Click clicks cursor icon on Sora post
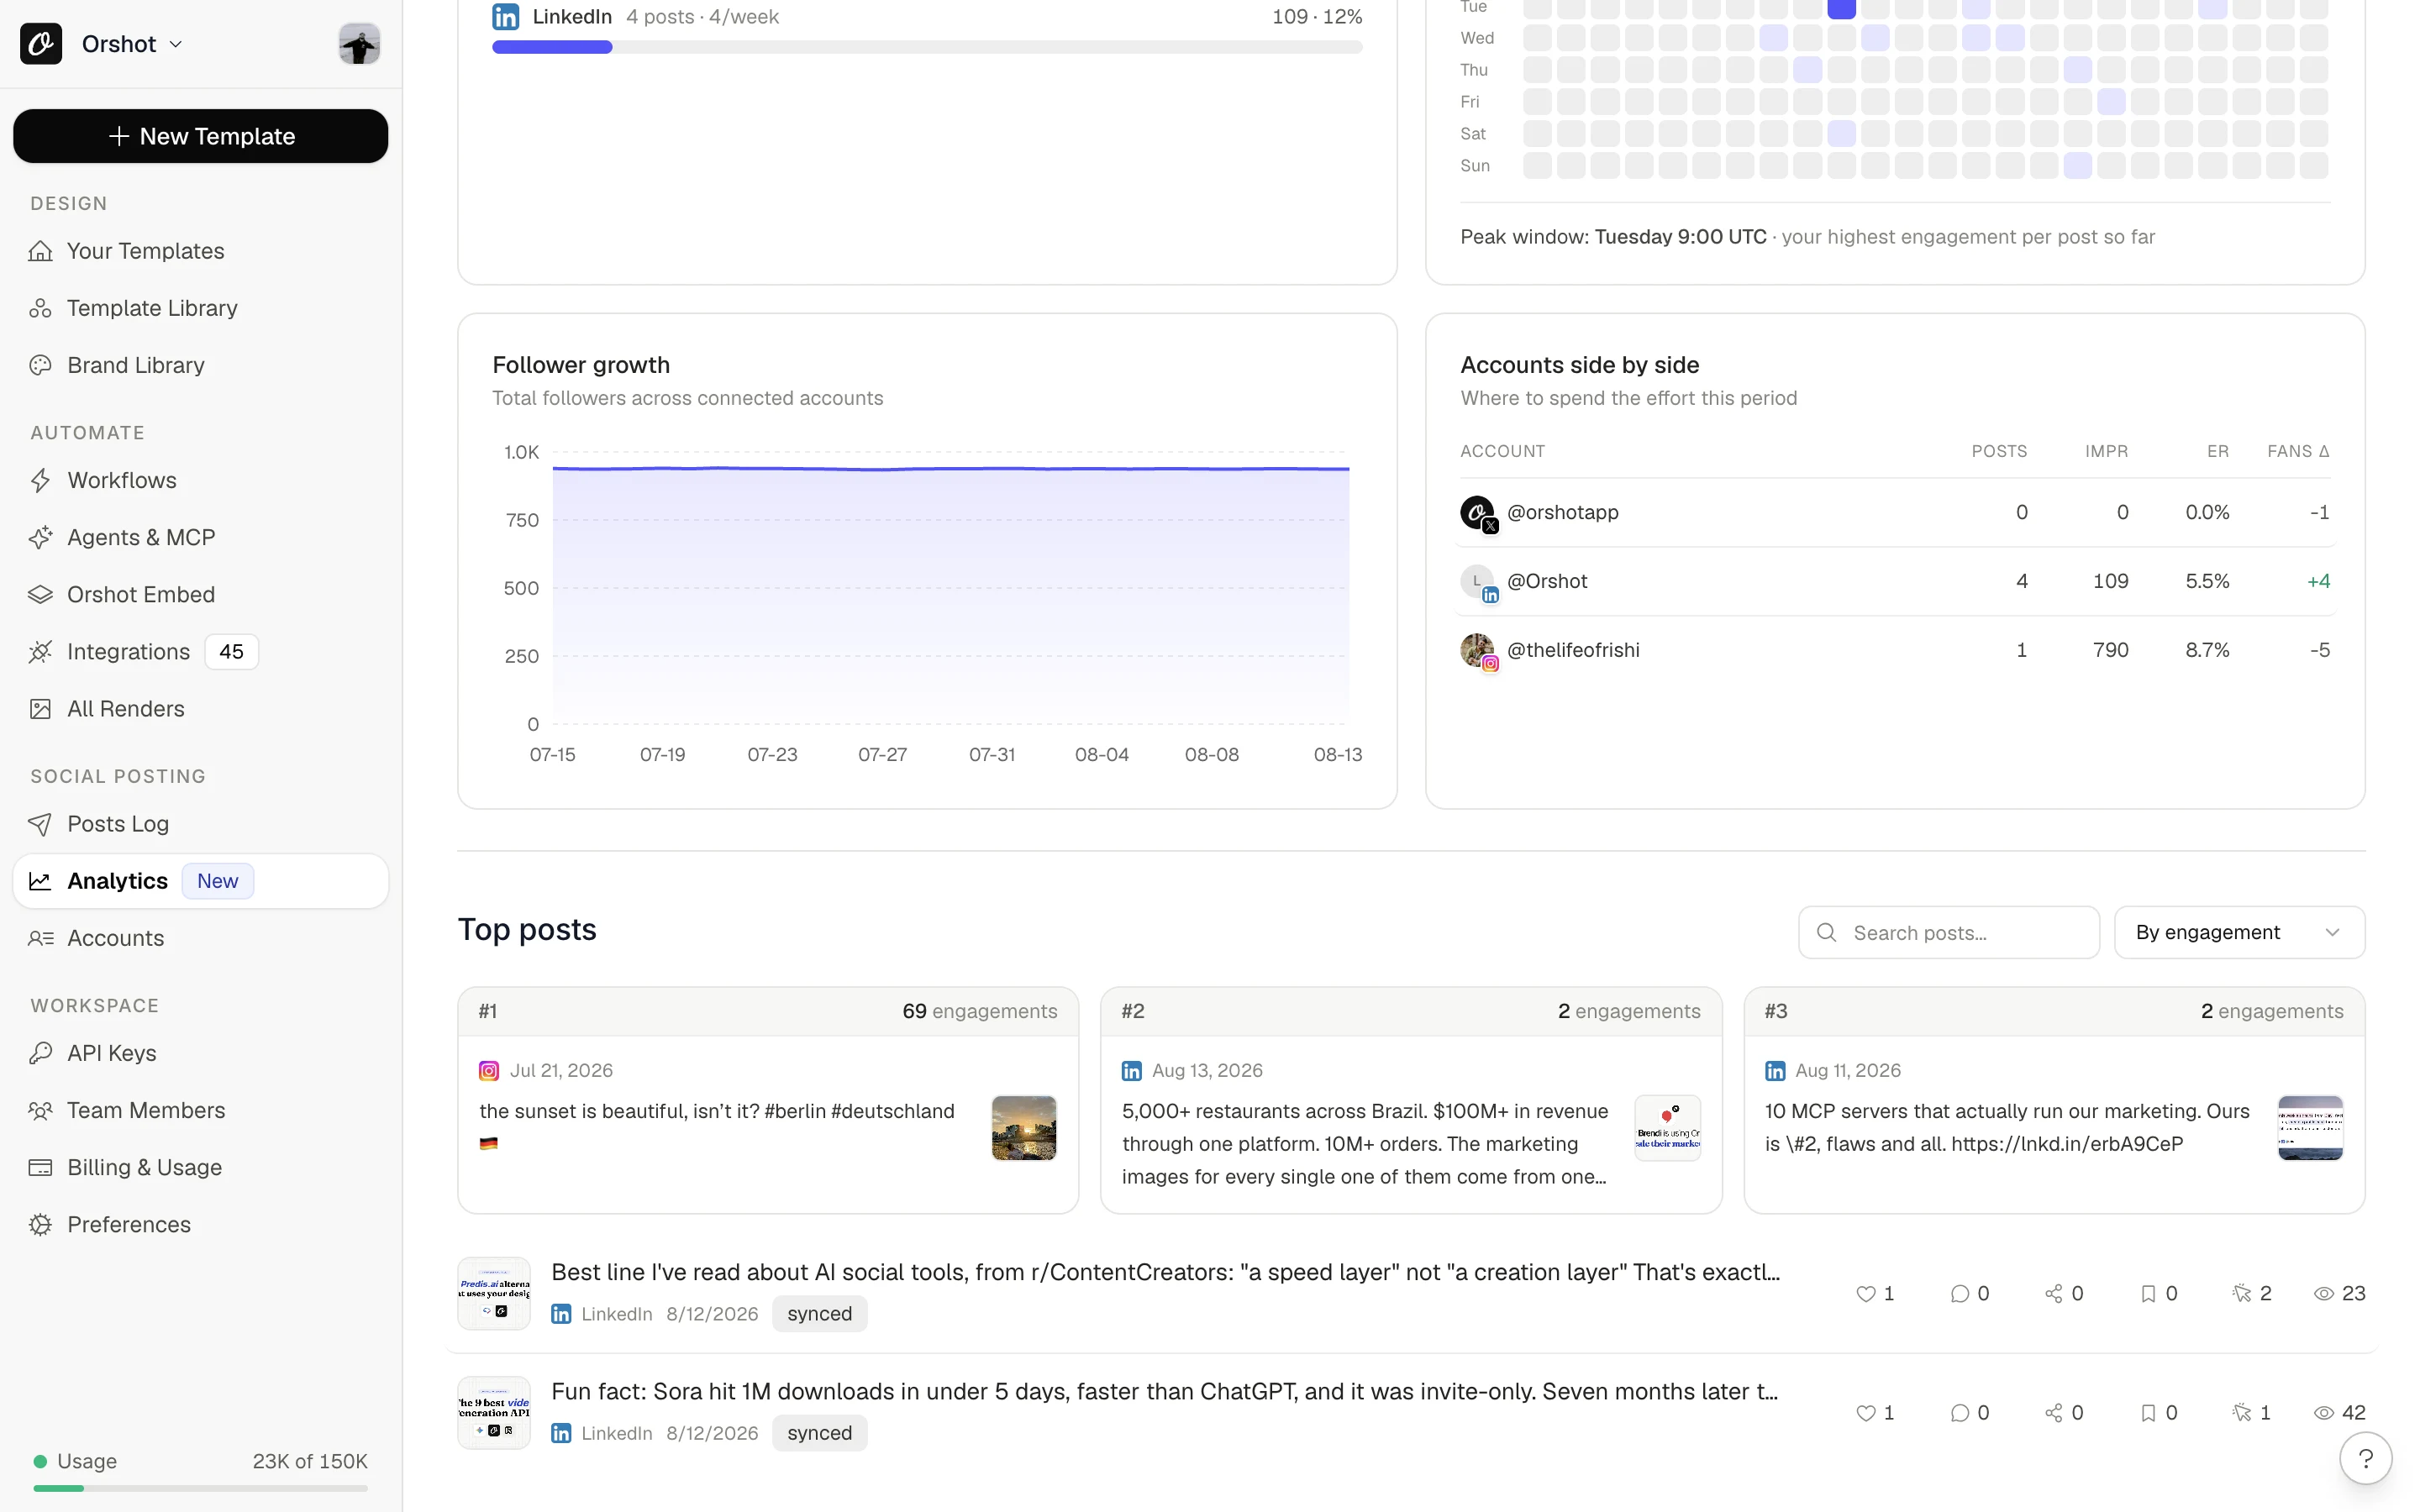Image resolution: width=2420 pixels, height=1512 pixels. click(x=2241, y=1412)
